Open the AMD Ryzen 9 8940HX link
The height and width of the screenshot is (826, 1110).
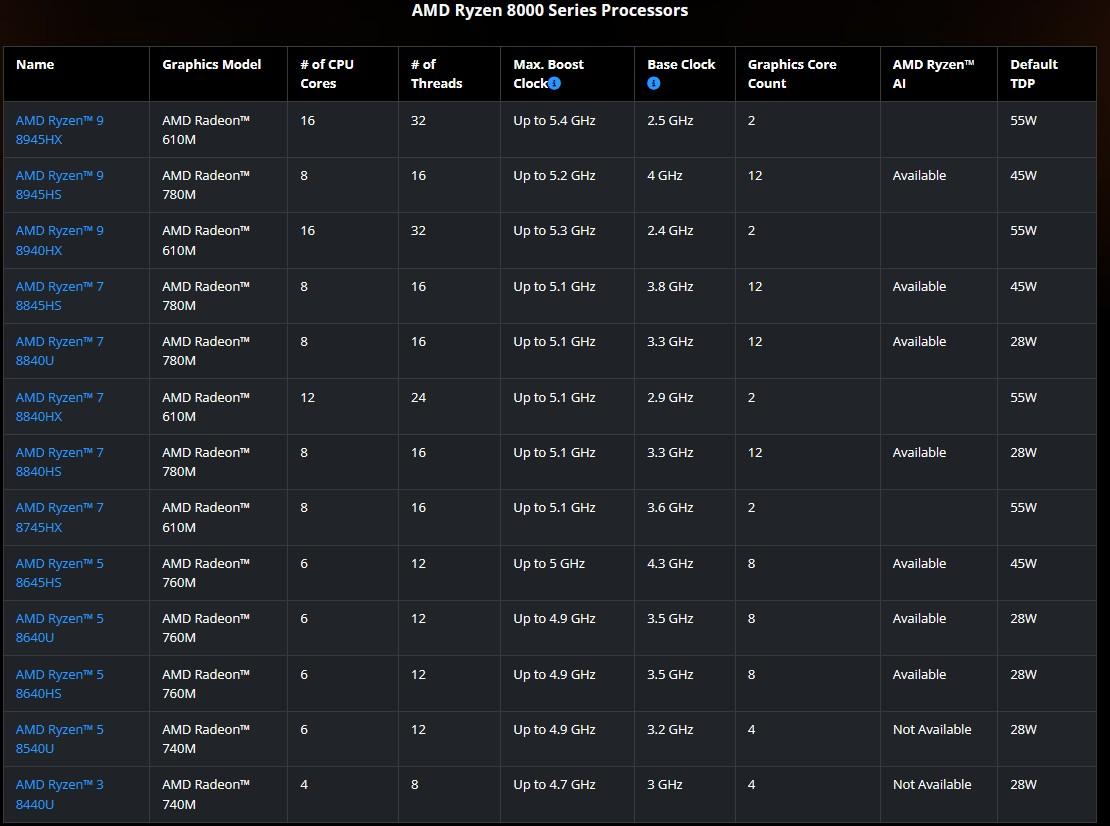tap(59, 240)
